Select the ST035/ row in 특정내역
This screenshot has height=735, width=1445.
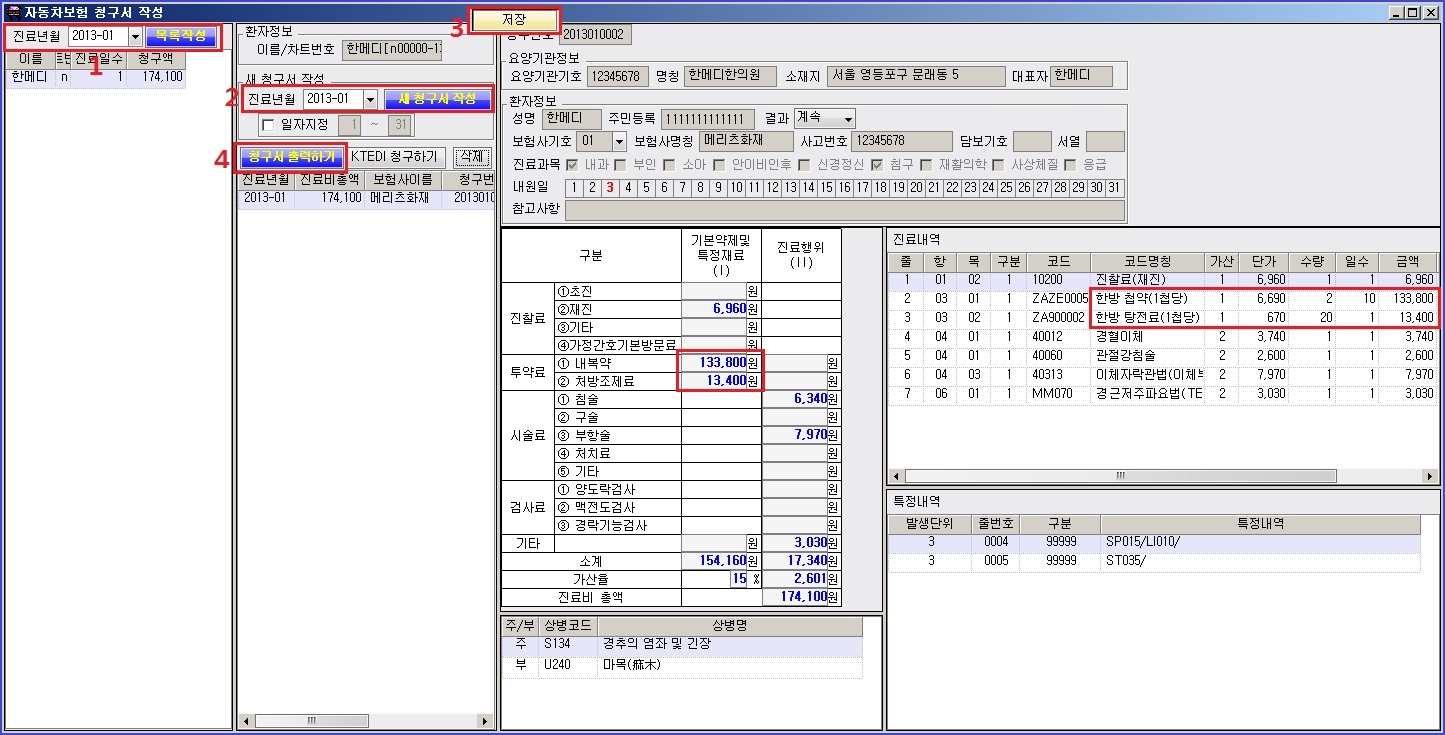pos(1154,561)
